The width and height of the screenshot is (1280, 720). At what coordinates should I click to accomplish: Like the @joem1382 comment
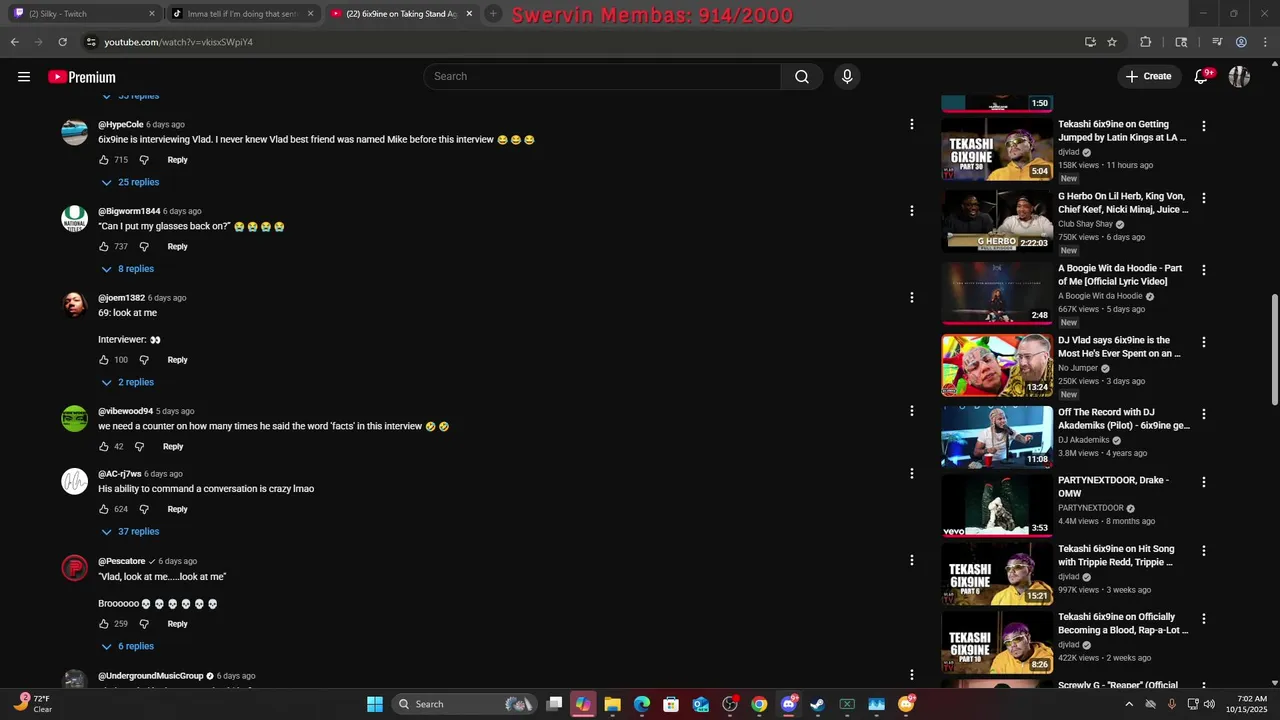coord(104,360)
